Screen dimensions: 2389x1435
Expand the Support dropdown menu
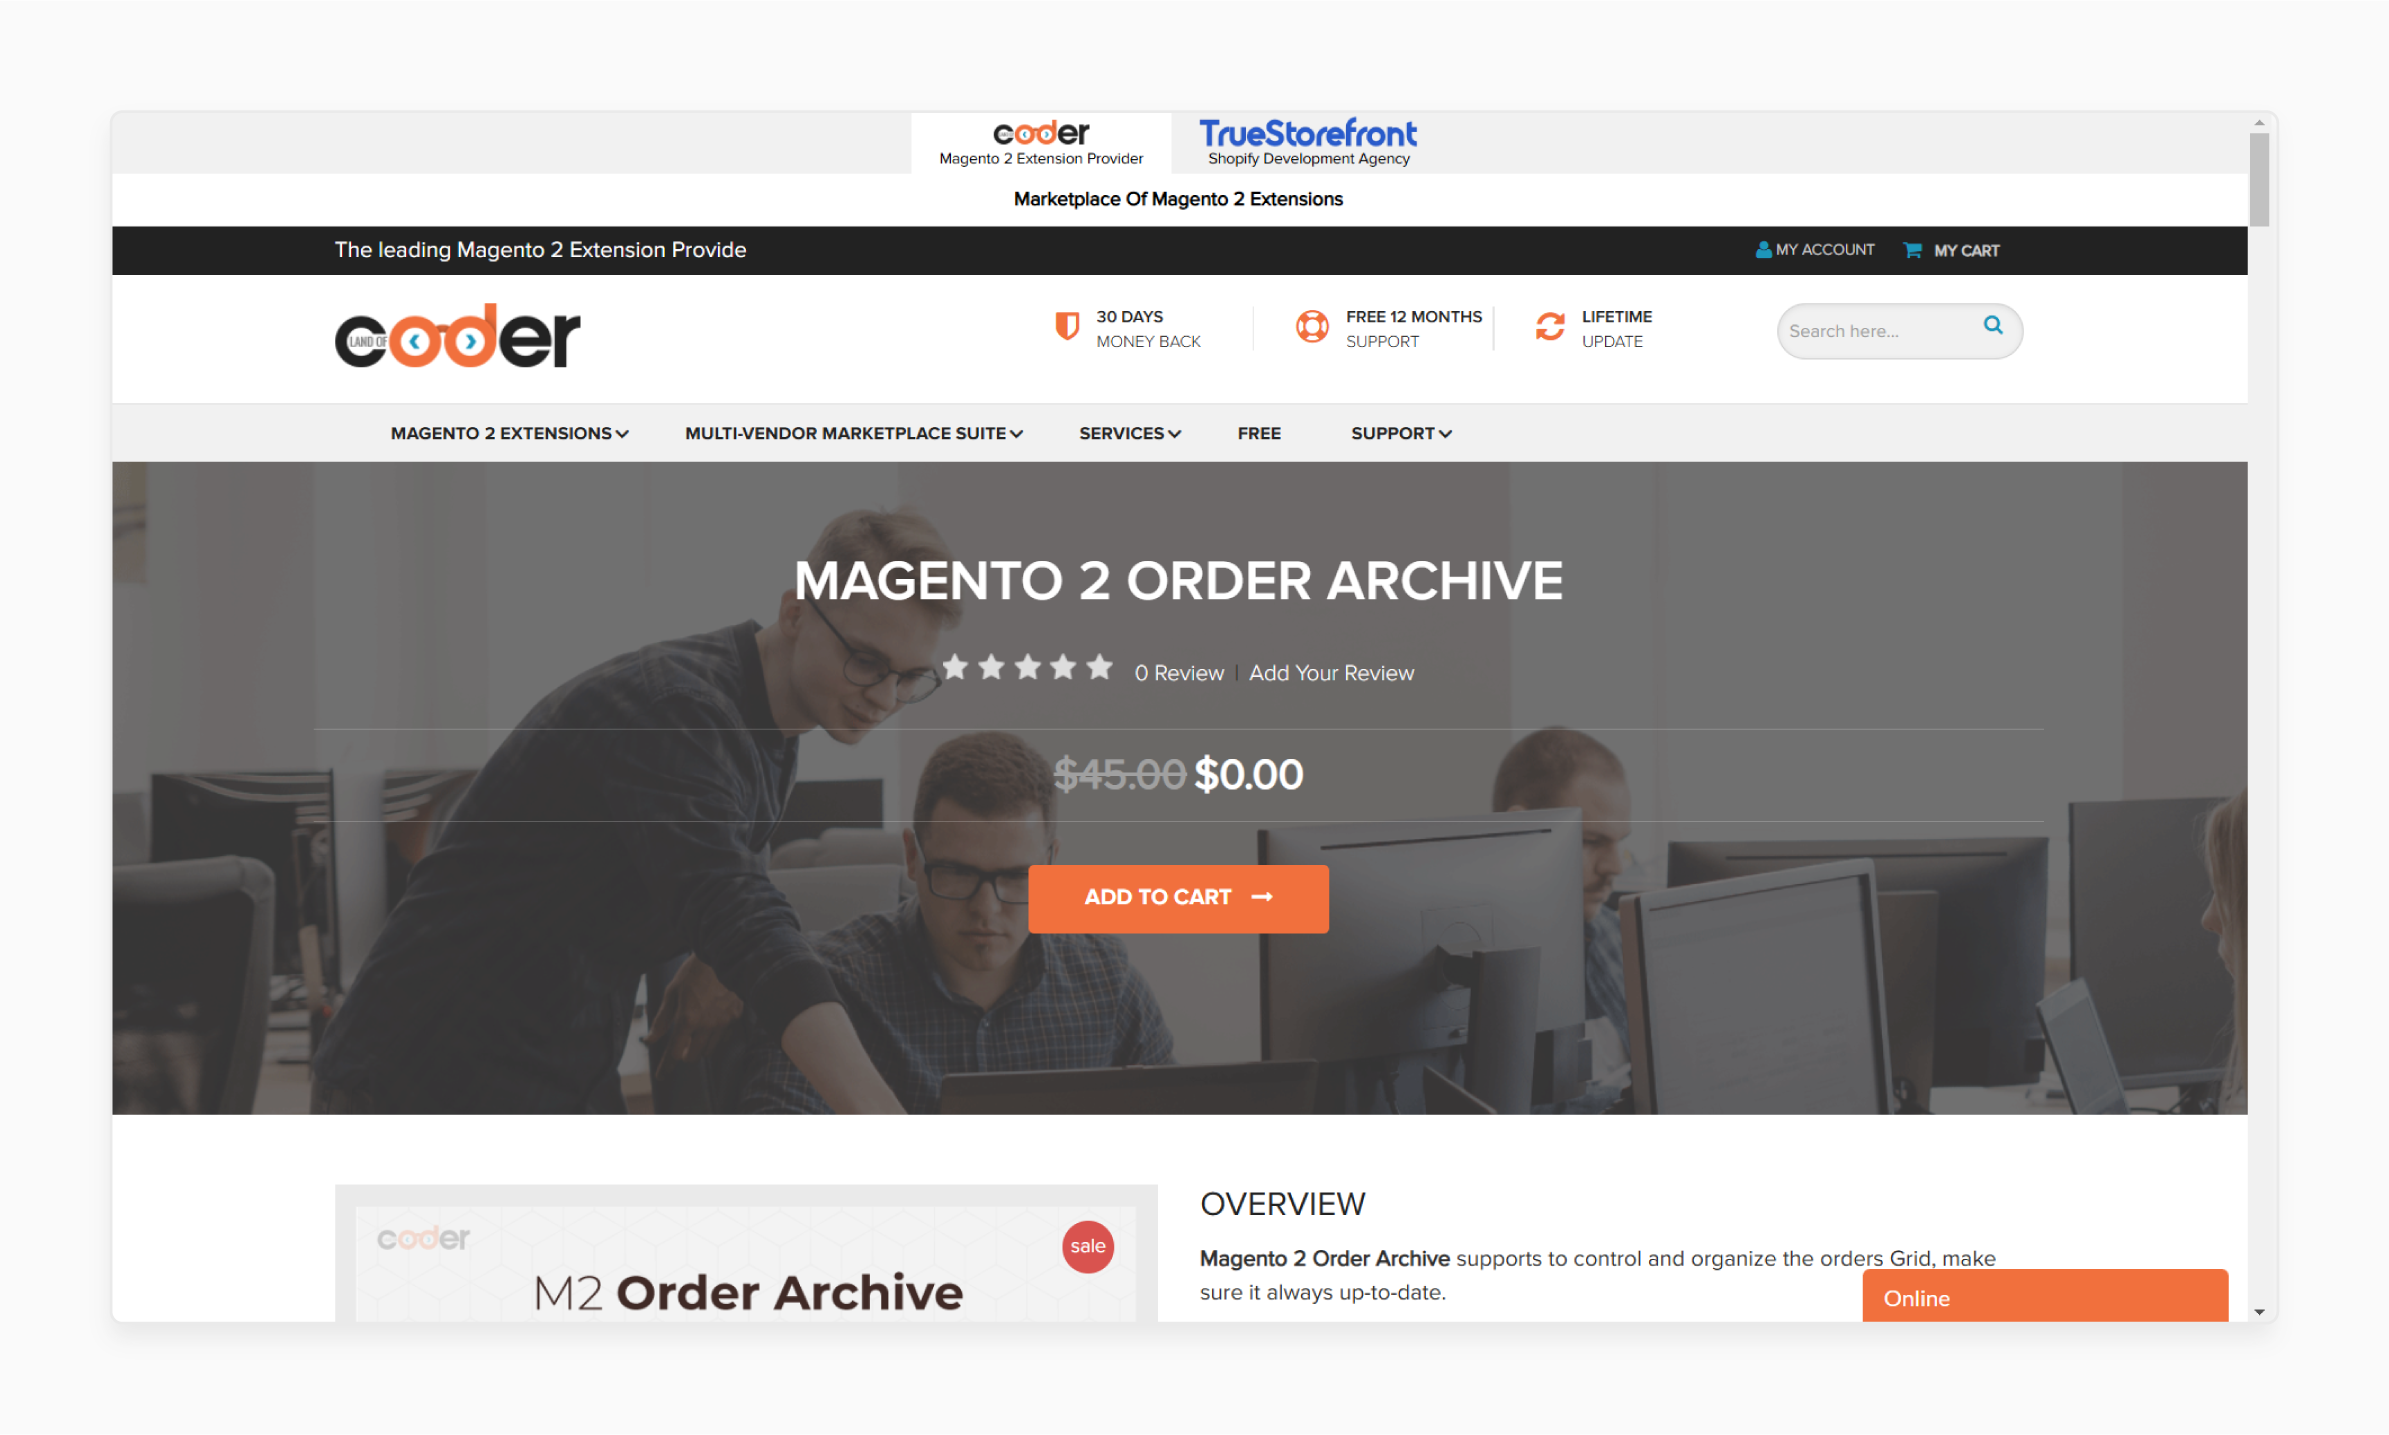(x=1398, y=432)
